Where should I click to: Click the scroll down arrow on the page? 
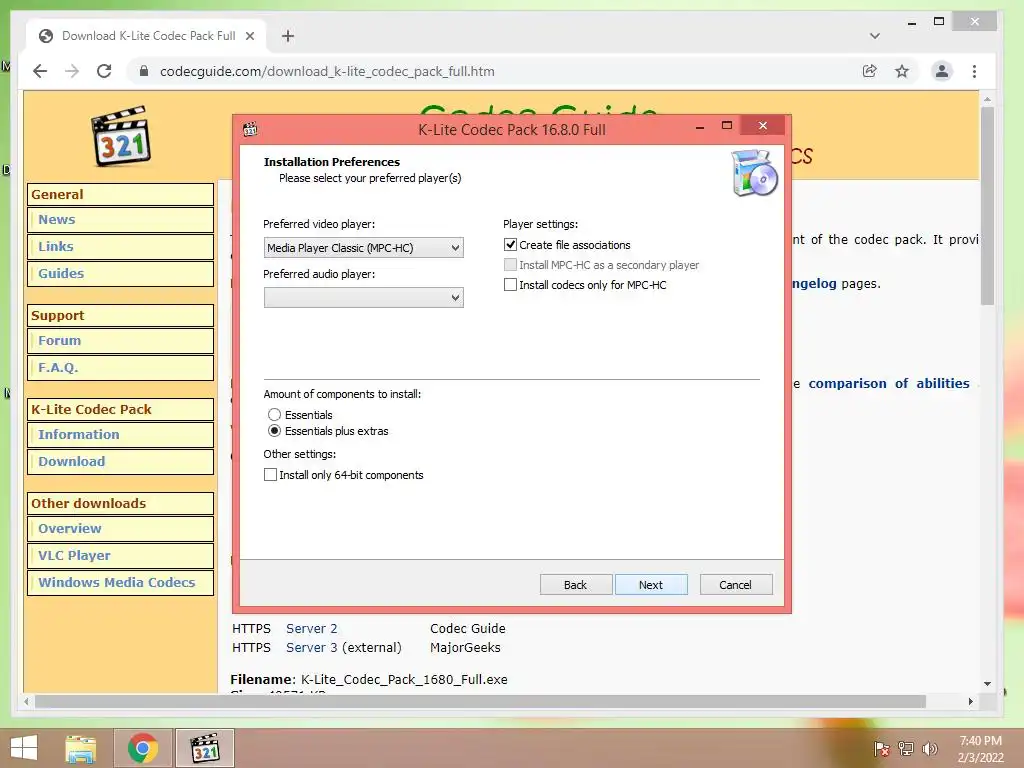coord(987,684)
